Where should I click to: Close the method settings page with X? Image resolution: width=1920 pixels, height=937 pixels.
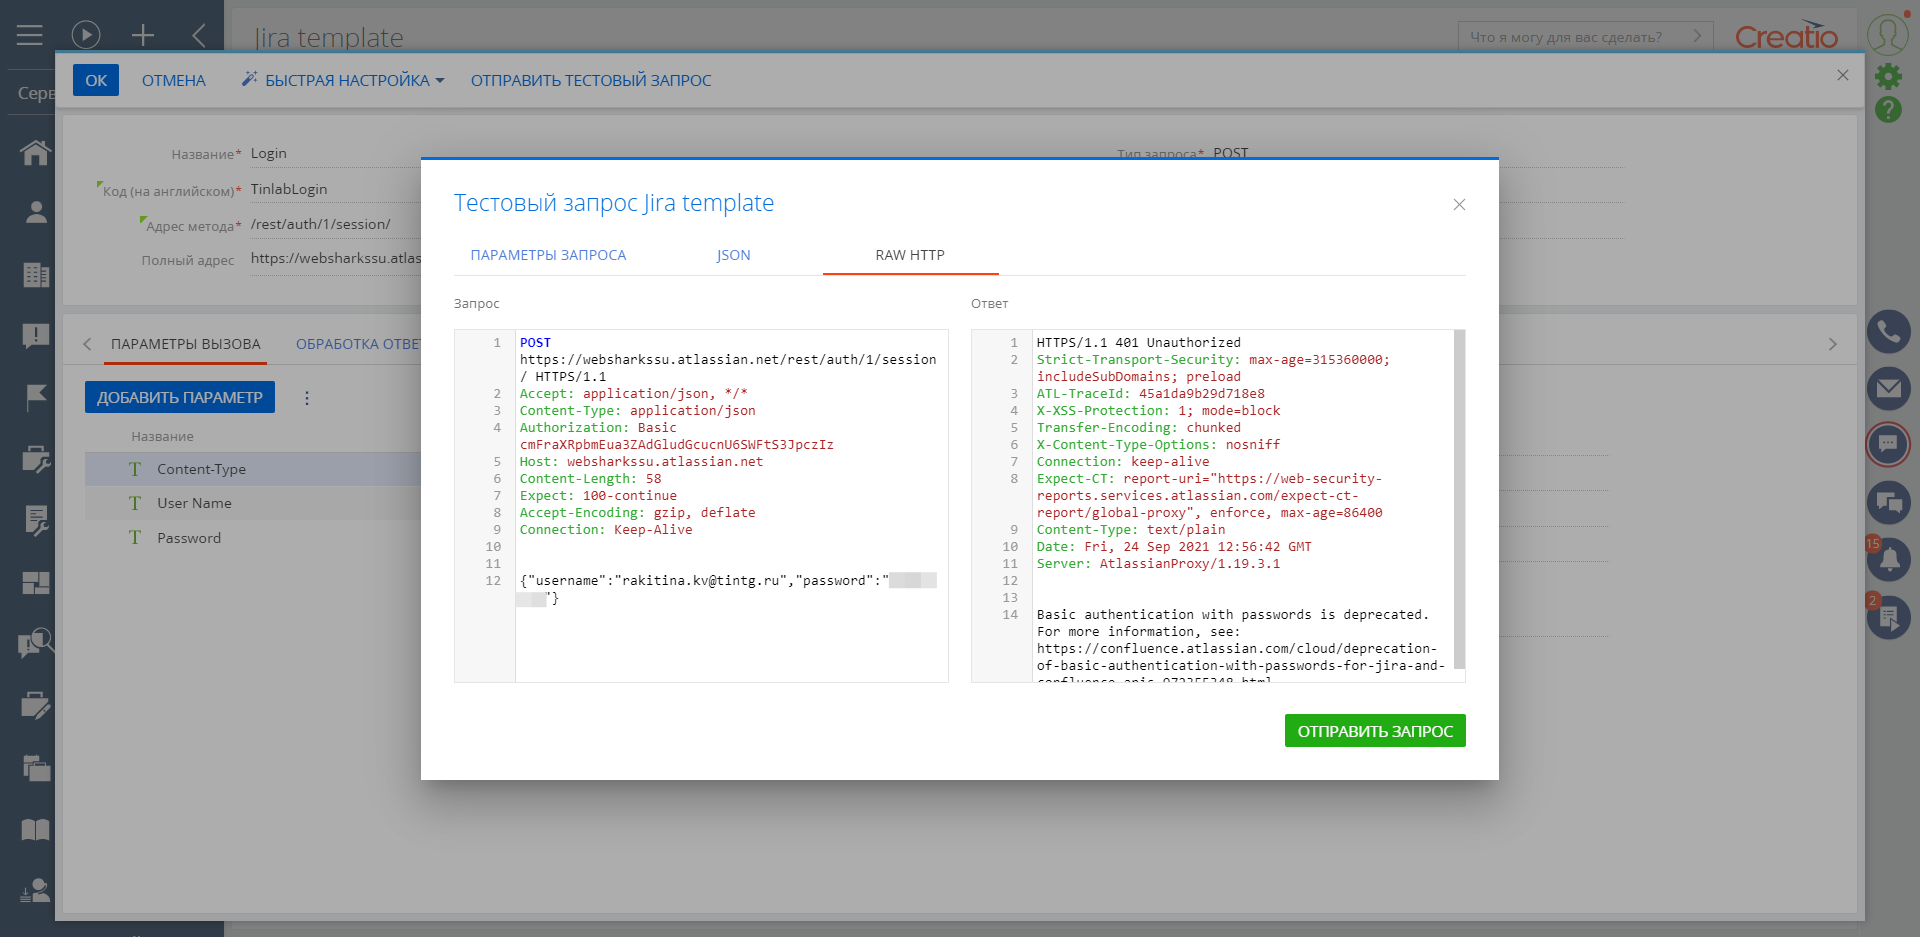pyautogui.click(x=1842, y=75)
